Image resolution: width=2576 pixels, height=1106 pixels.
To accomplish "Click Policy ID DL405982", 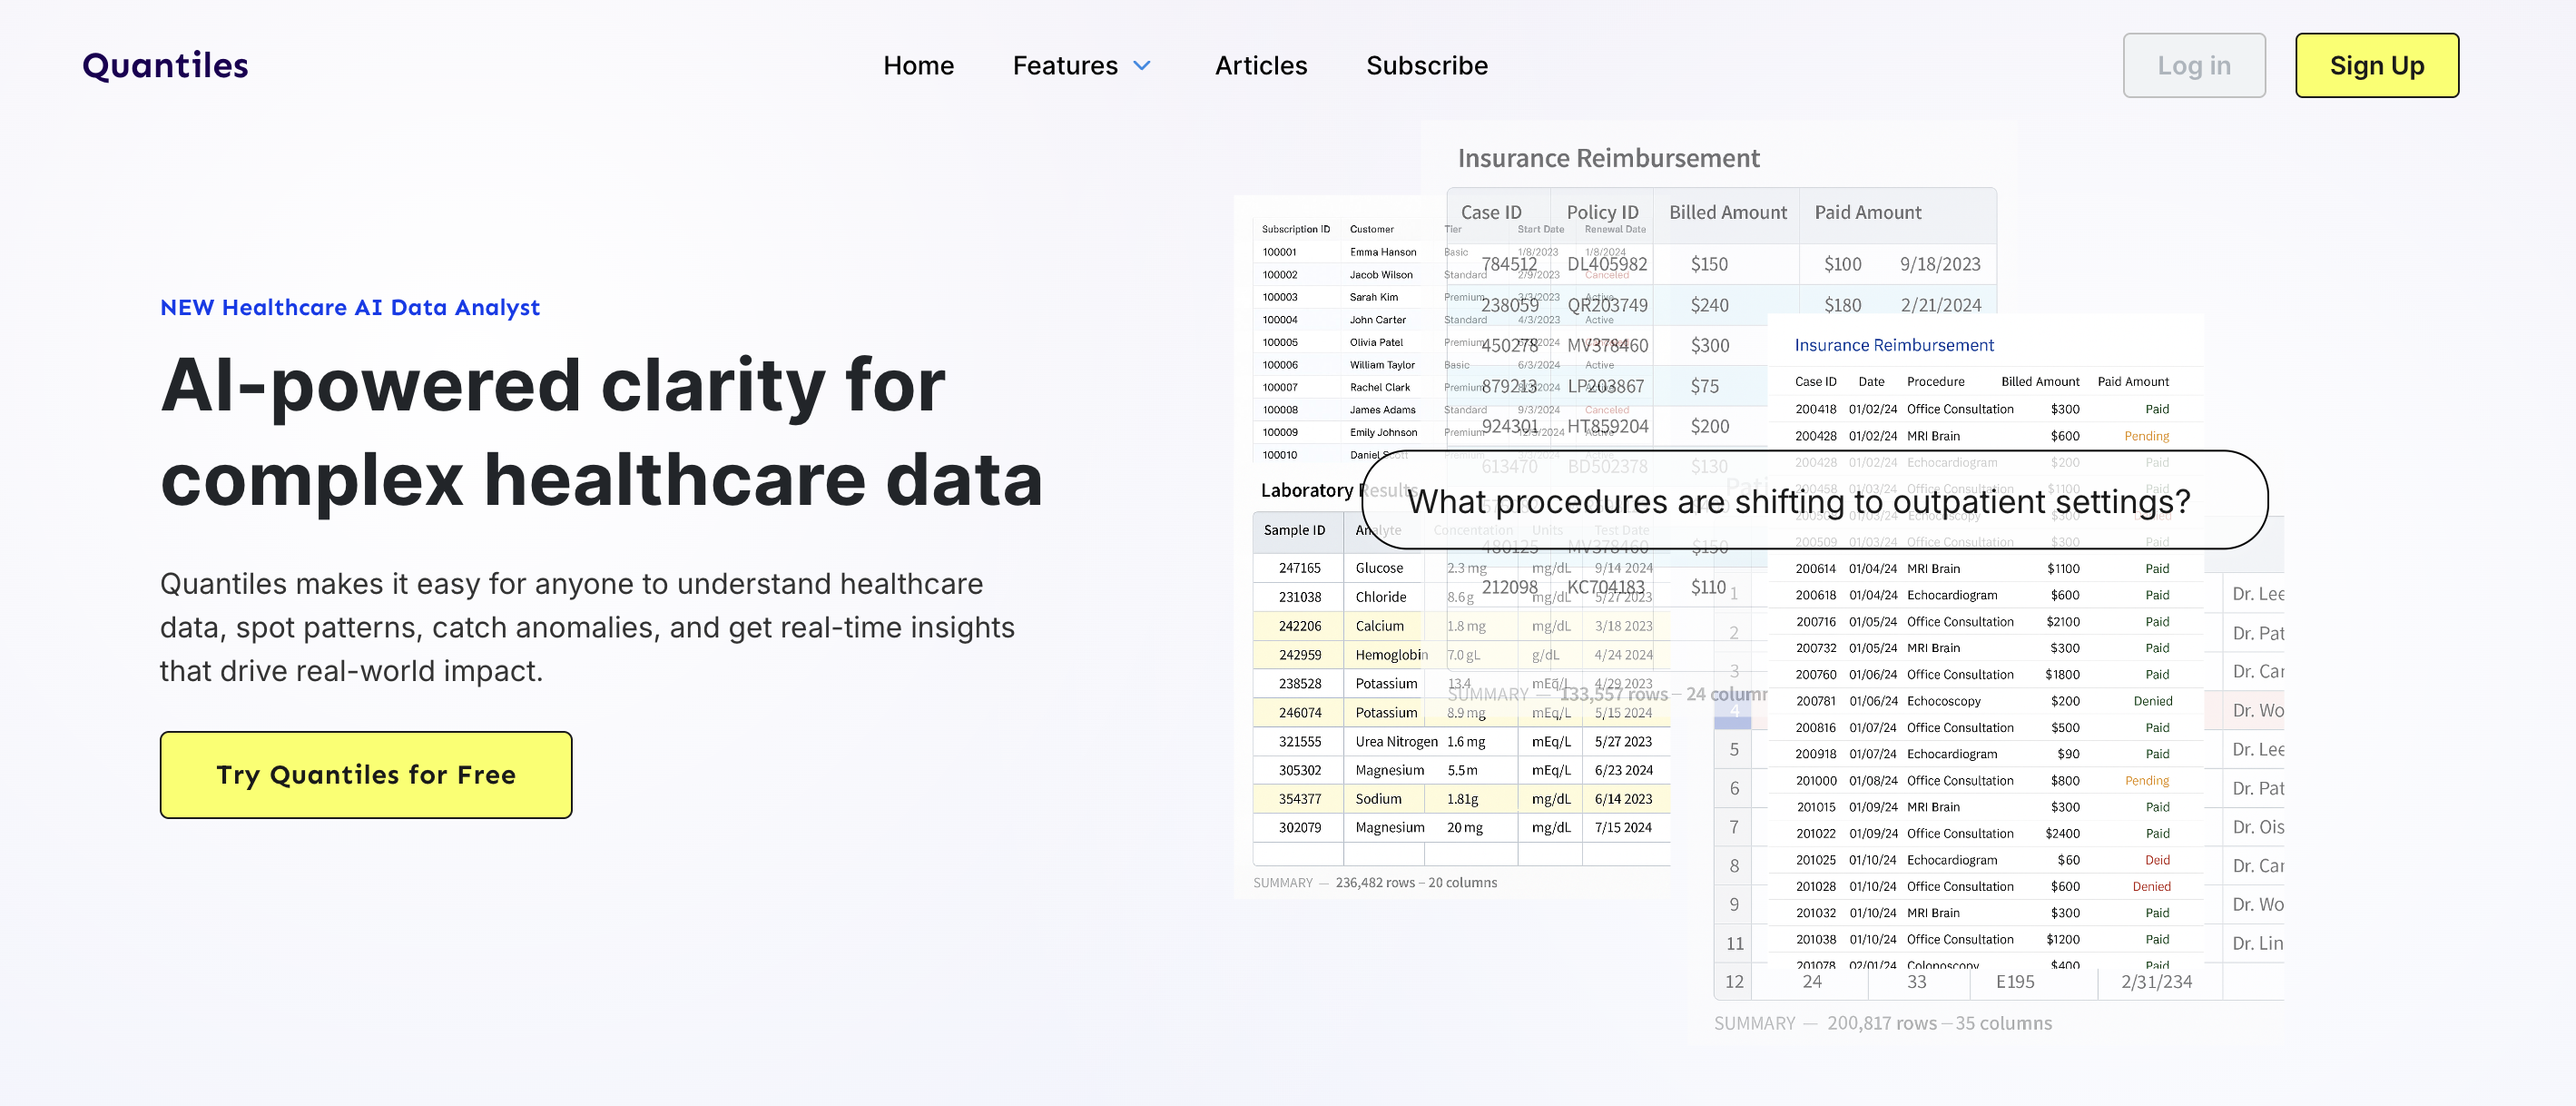I will [1607, 264].
